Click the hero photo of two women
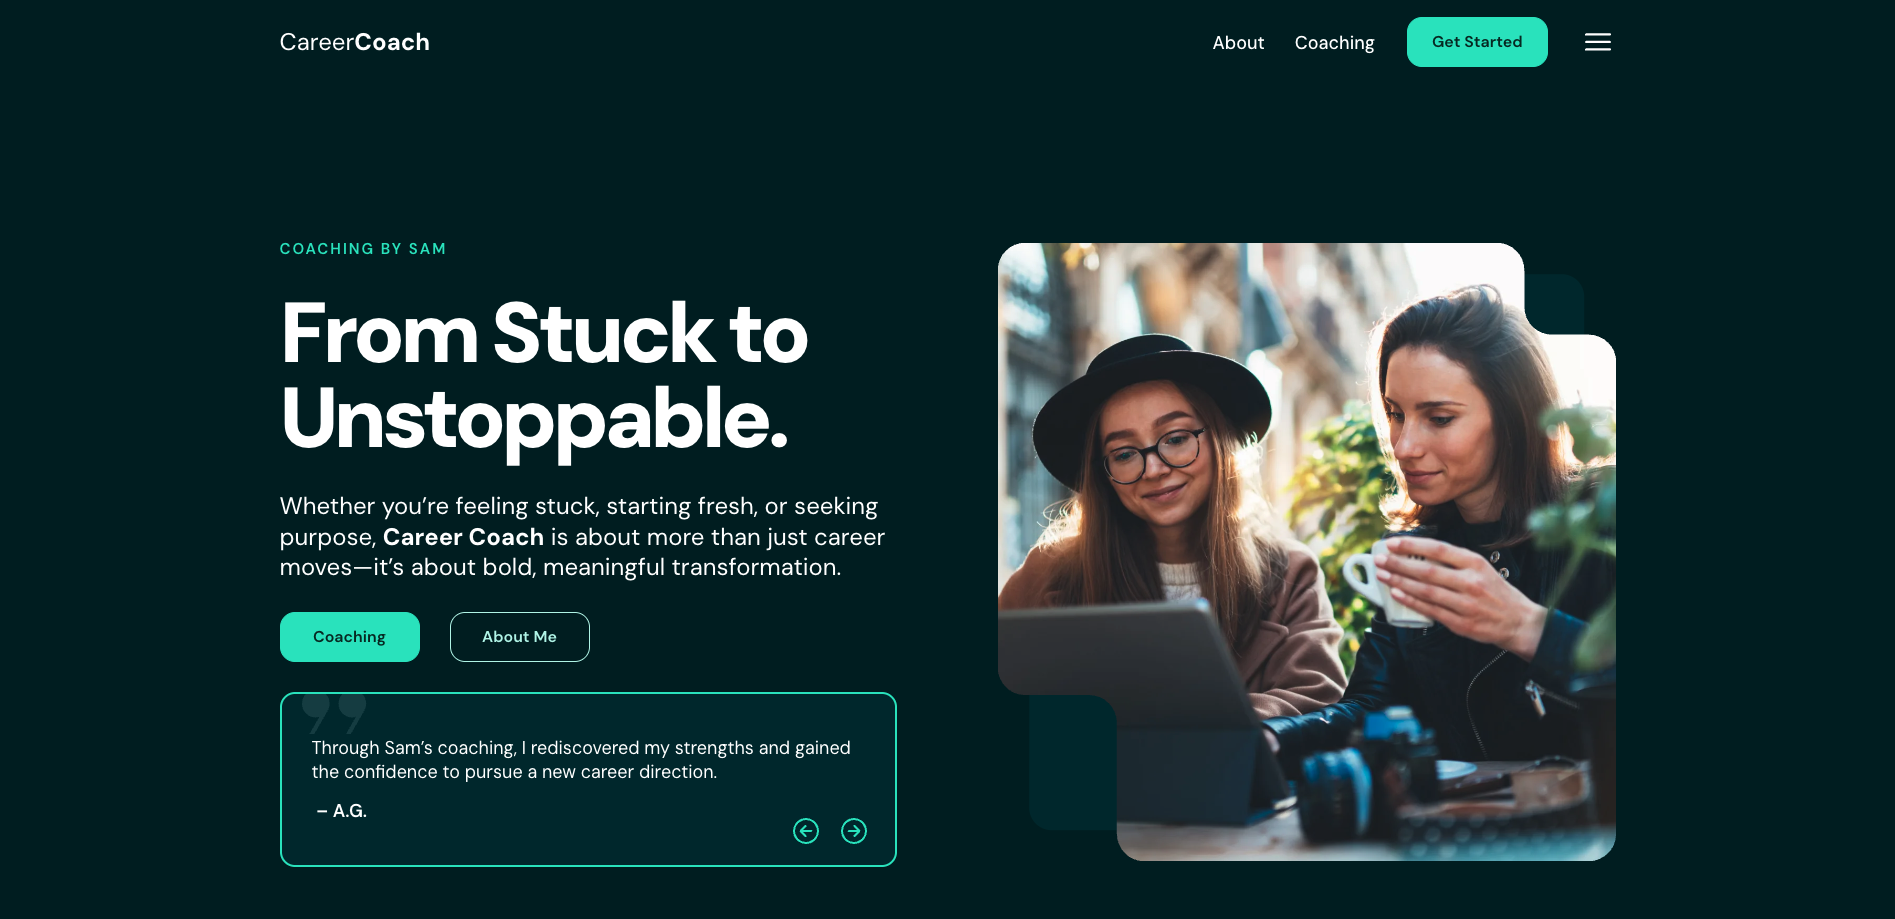Screen dimensions: 1895x919 click(1306, 551)
